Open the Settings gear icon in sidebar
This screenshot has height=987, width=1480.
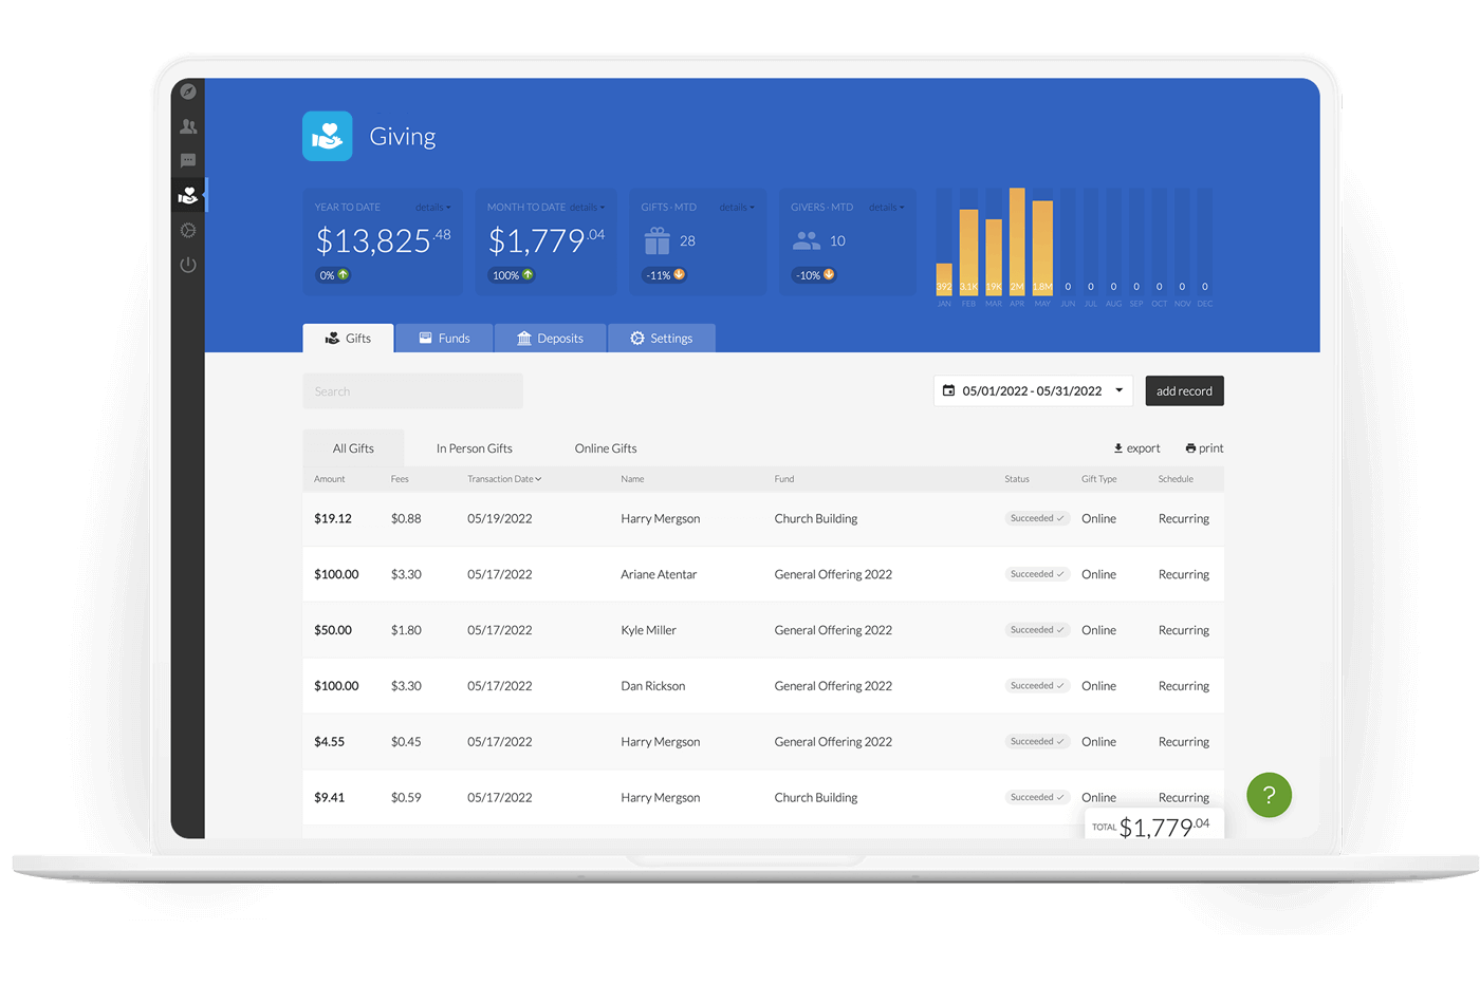point(188,230)
